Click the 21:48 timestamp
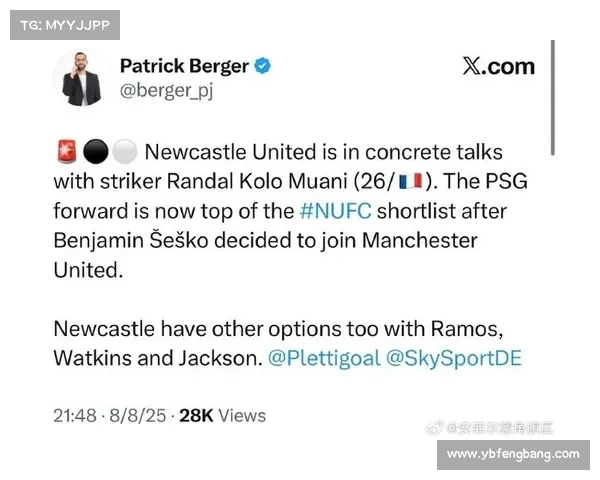The height and width of the screenshot is (480, 600). (x=75, y=416)
